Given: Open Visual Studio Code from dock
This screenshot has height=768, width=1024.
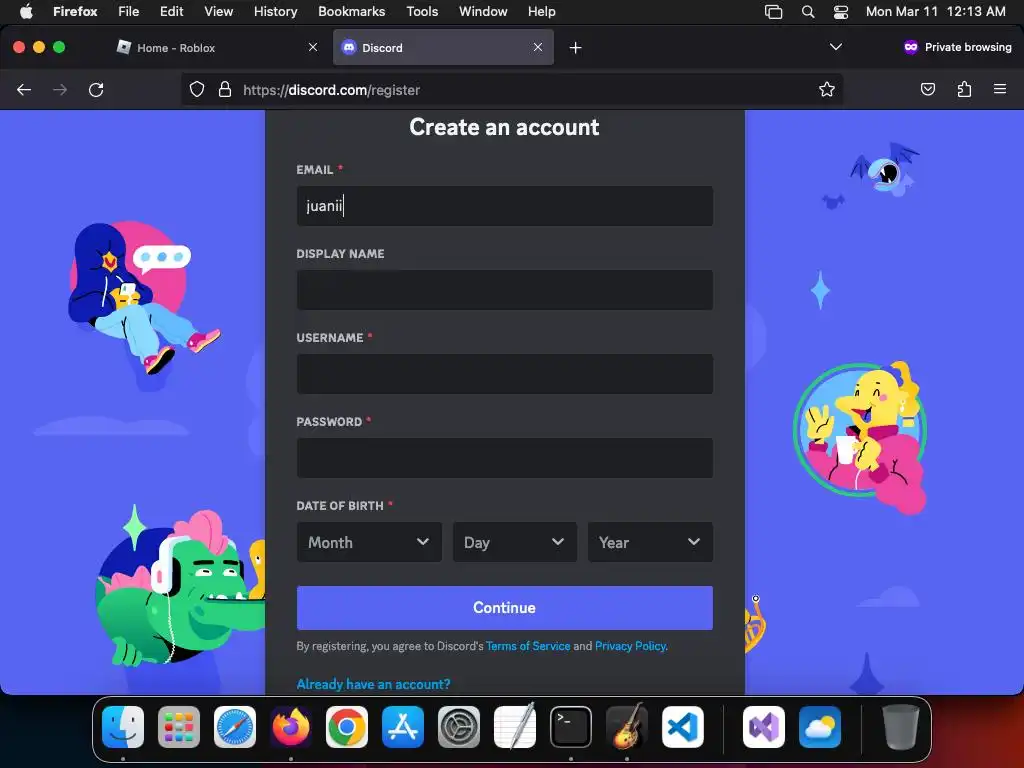Looking at the screenshot, I should (x=682, y=727).
